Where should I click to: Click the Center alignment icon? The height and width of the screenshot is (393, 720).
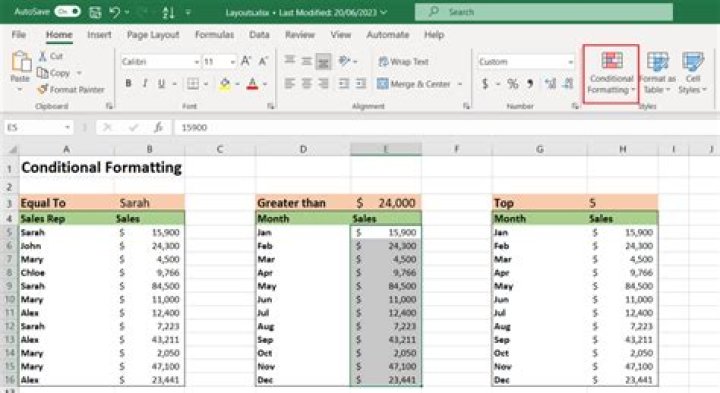[x=306, y=84]
